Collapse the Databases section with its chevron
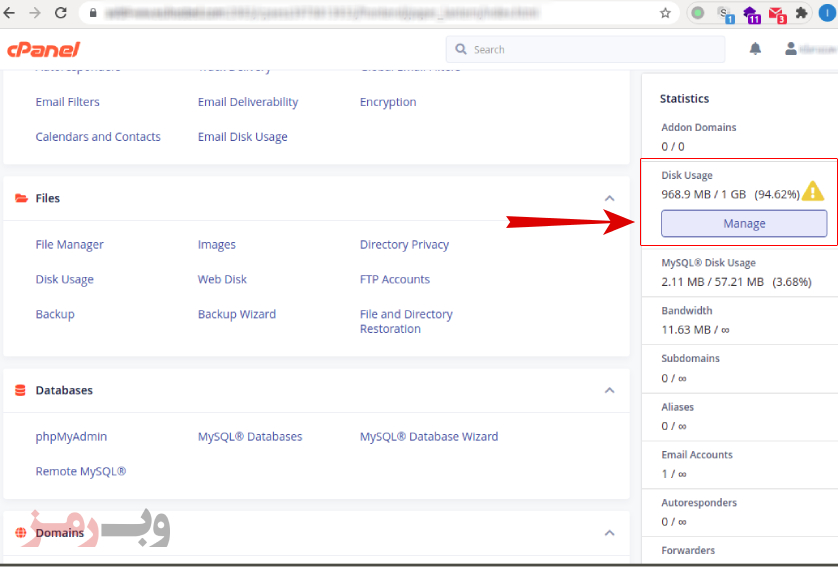Image resolution: width=838 pixels, height=567 pixels. pos(609,390)
